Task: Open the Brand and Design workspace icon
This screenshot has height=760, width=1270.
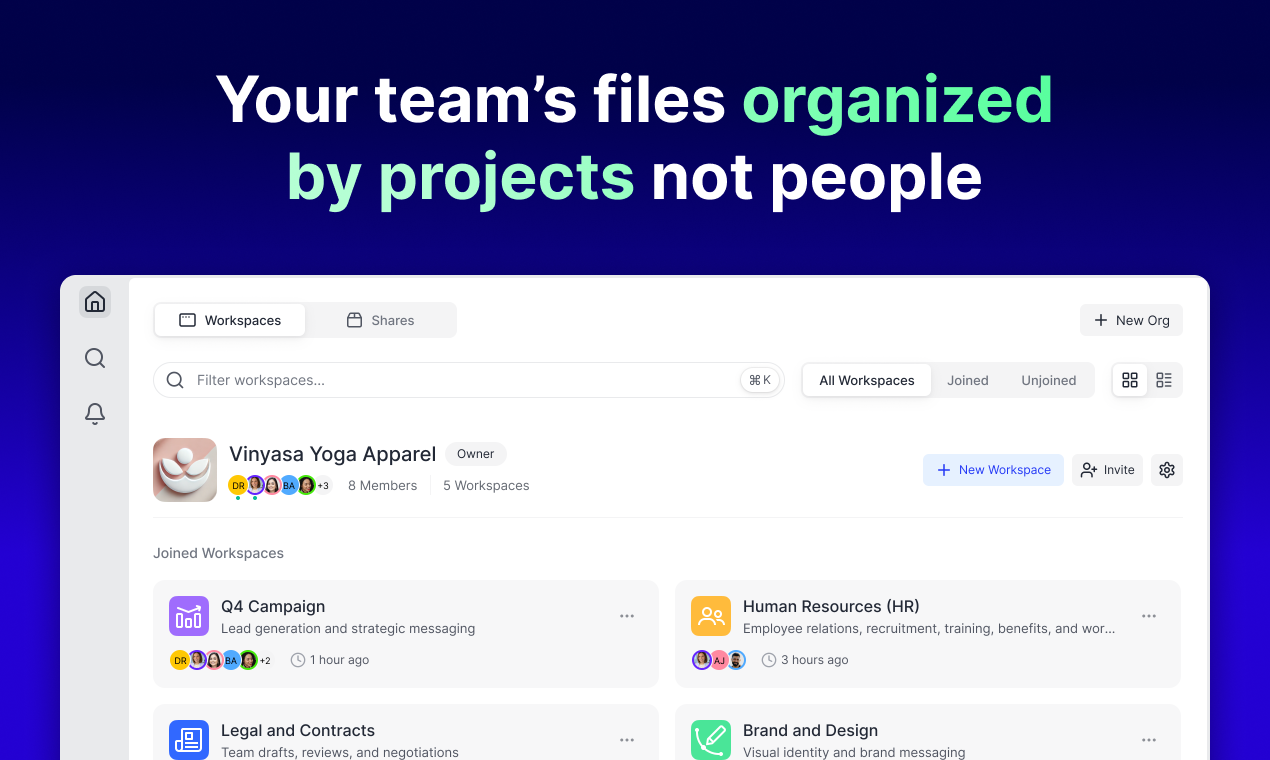Action: 711,740
